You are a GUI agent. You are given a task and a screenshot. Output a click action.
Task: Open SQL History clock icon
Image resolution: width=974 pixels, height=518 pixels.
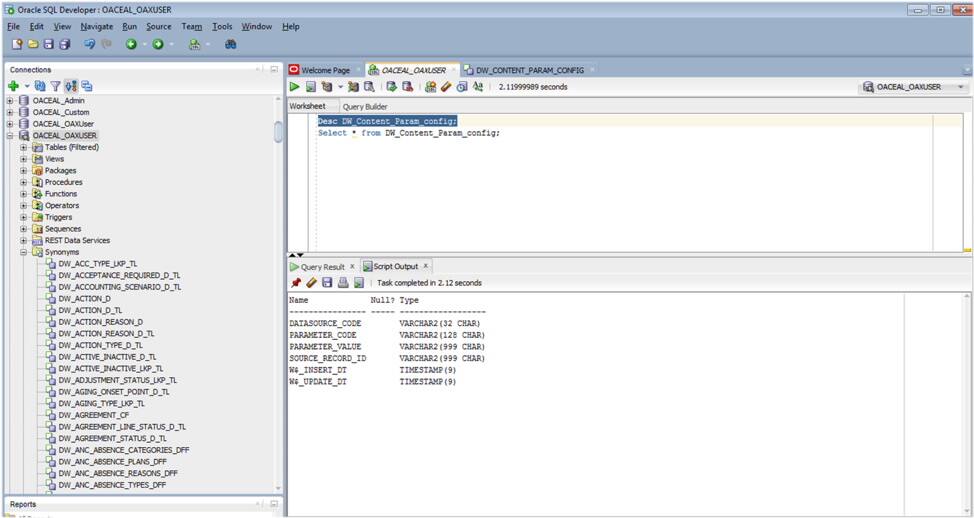462,87
